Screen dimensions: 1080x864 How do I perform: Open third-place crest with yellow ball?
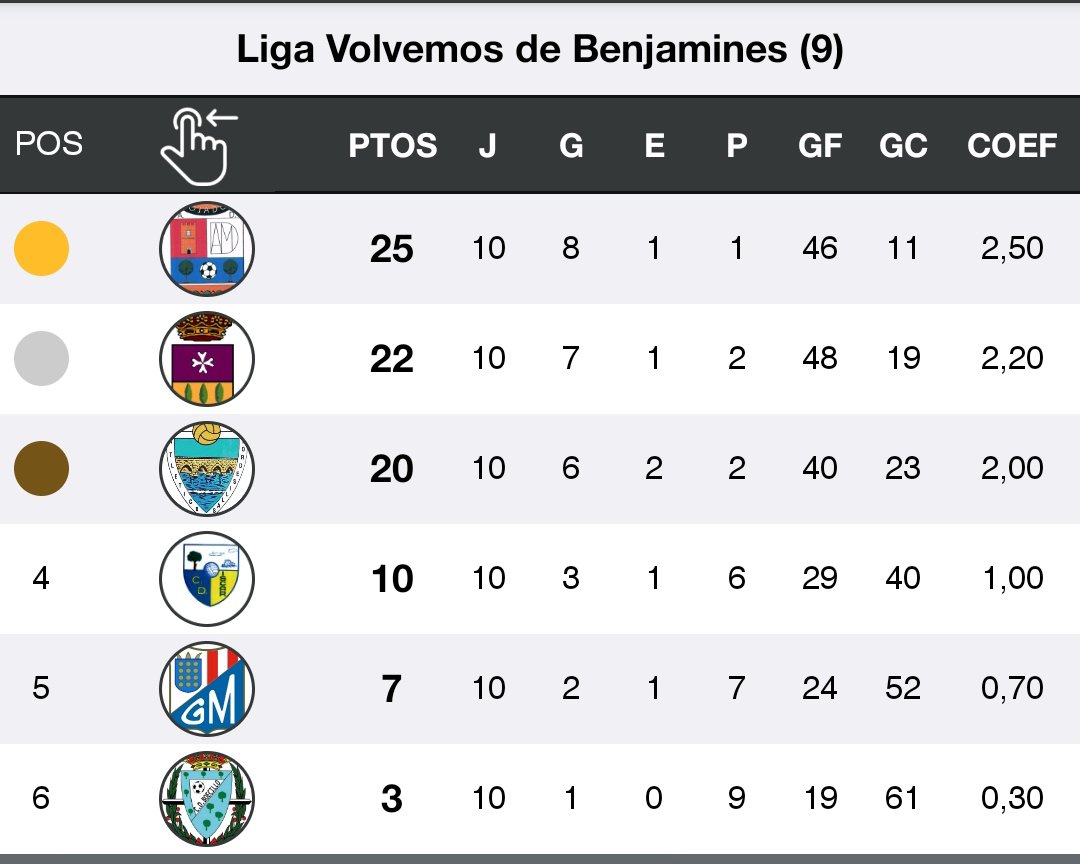(207, 468)
